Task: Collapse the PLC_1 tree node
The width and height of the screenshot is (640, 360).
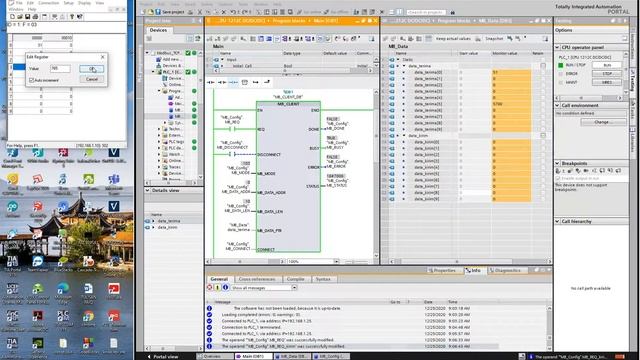Action: point(154,72)
